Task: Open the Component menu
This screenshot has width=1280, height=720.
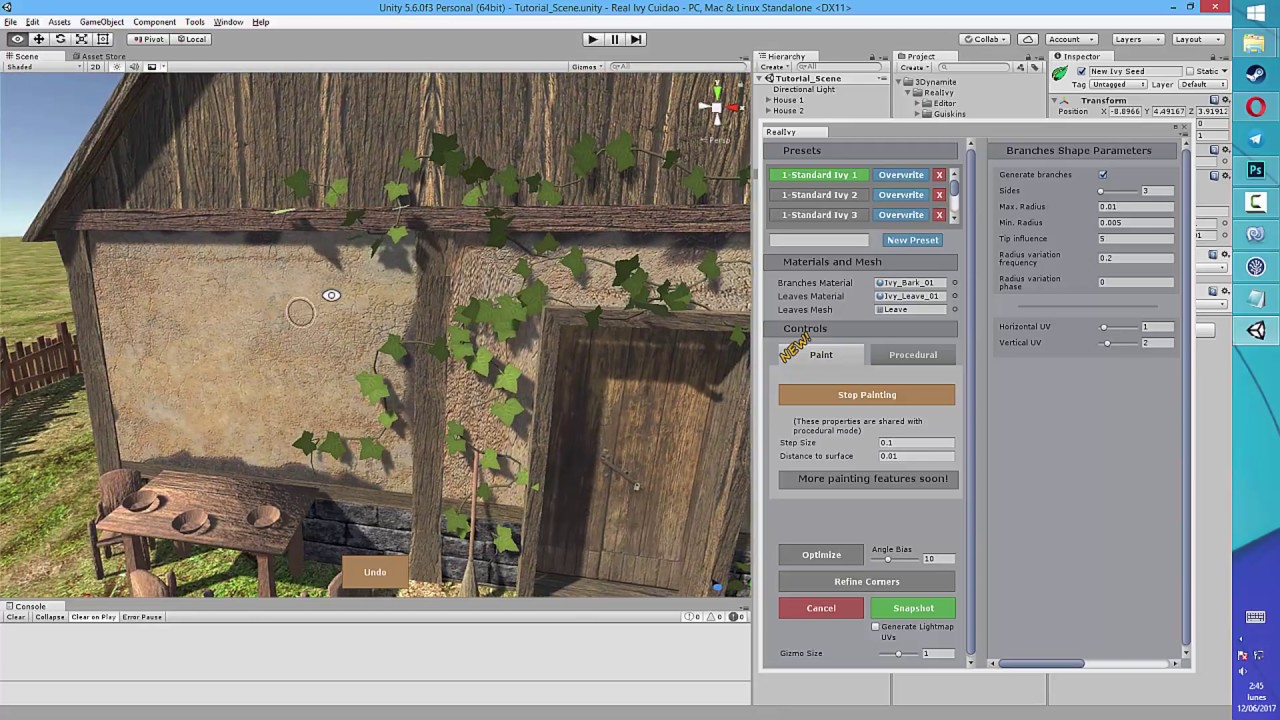Action: click(x=154, y=22)
